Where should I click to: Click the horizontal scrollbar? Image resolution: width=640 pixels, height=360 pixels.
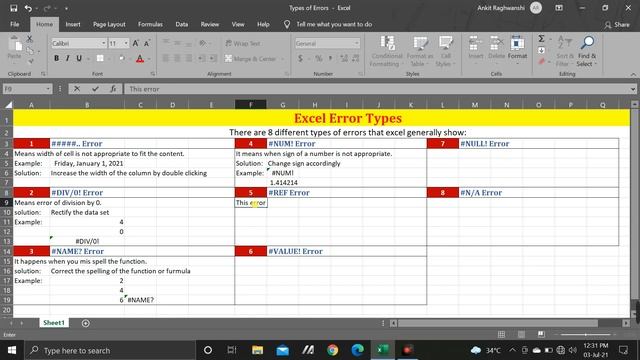(x=498, y=323)
